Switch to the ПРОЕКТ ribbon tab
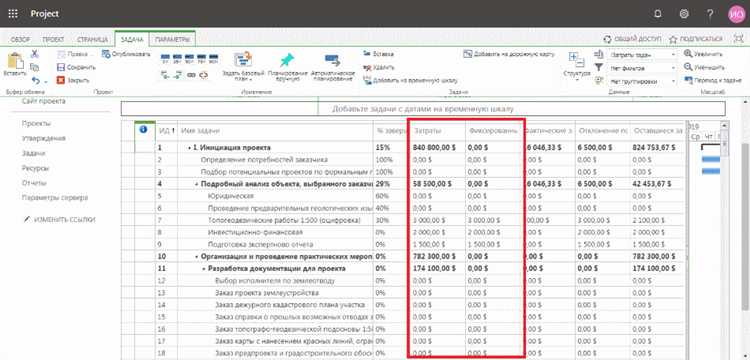The height and width of the screenshot is (360, 750). tap(53, 40)
